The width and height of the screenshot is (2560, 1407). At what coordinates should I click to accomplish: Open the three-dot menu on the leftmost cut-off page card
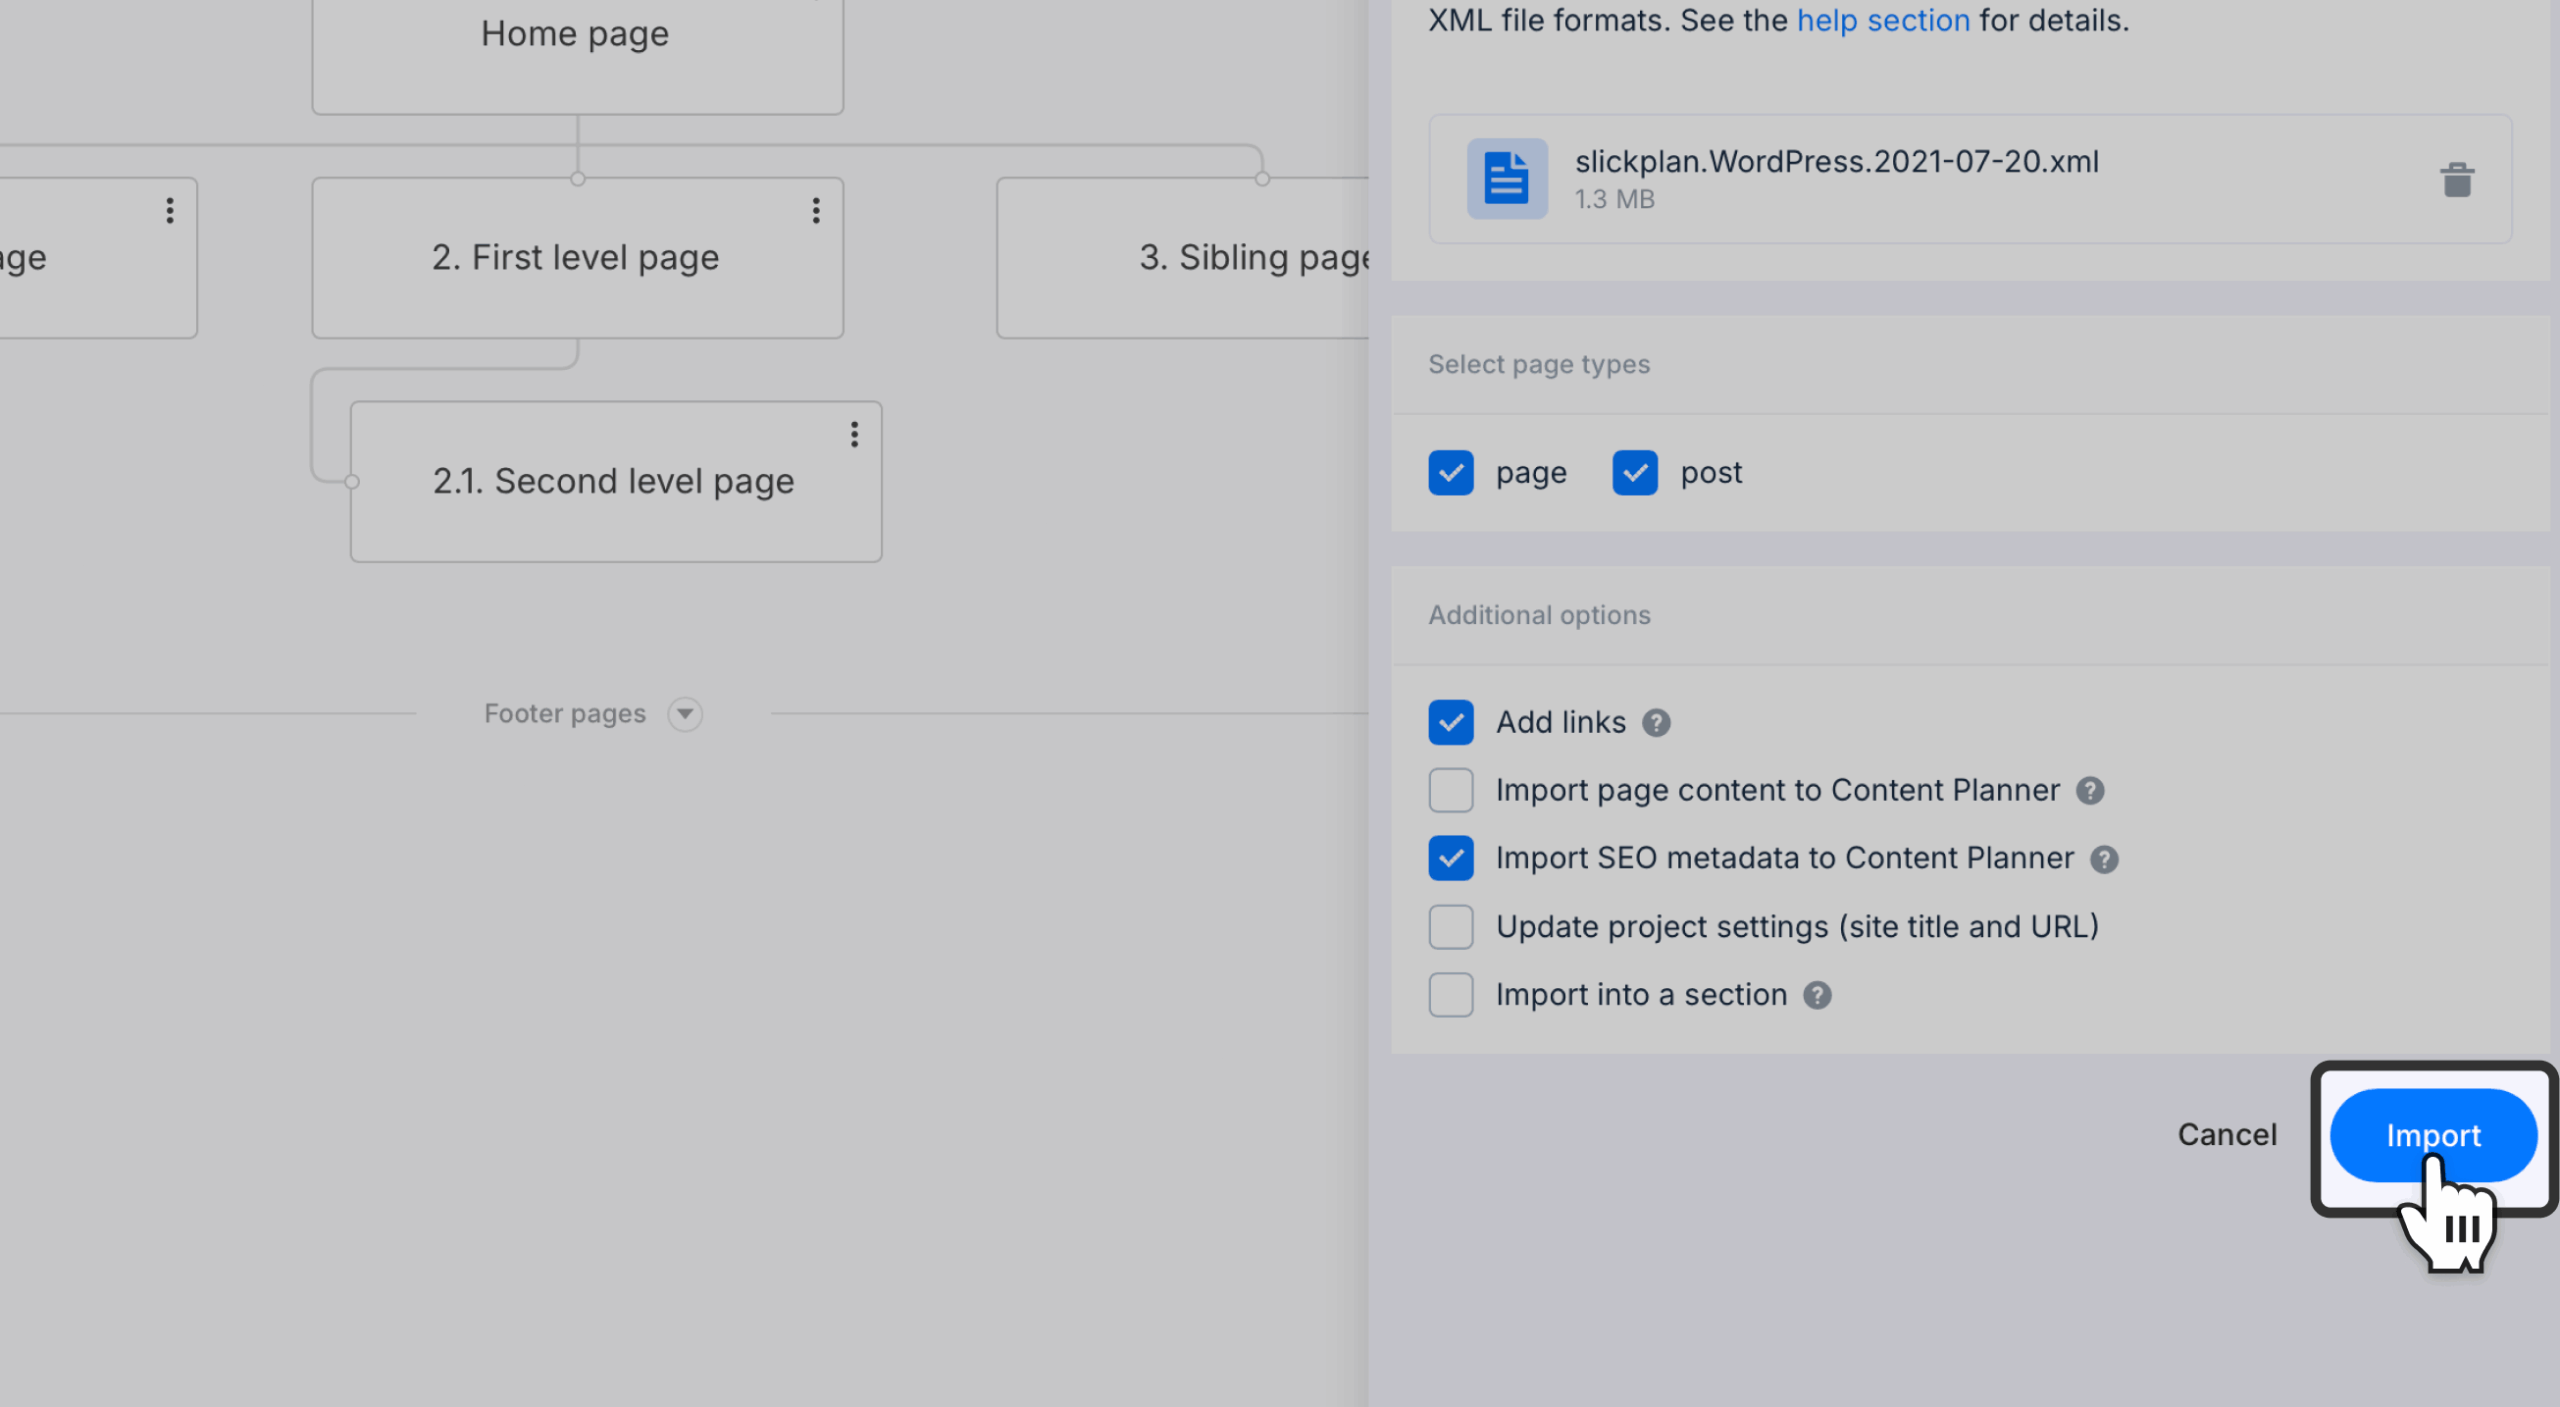click(170, 210)
